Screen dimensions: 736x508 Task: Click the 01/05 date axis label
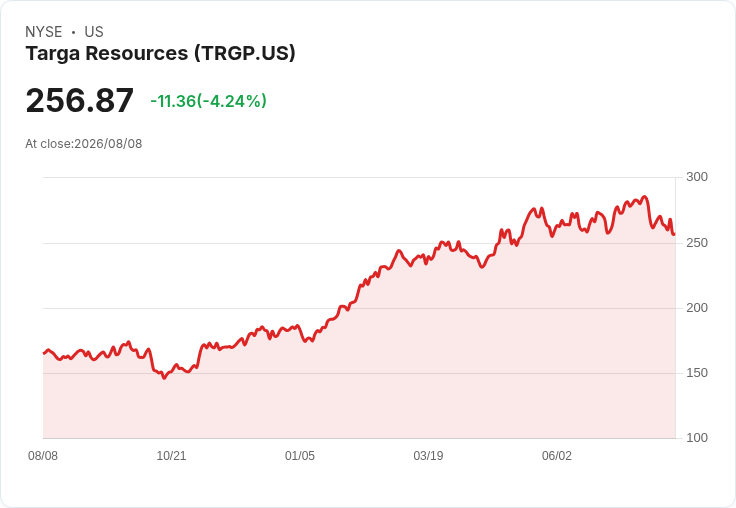300,456
